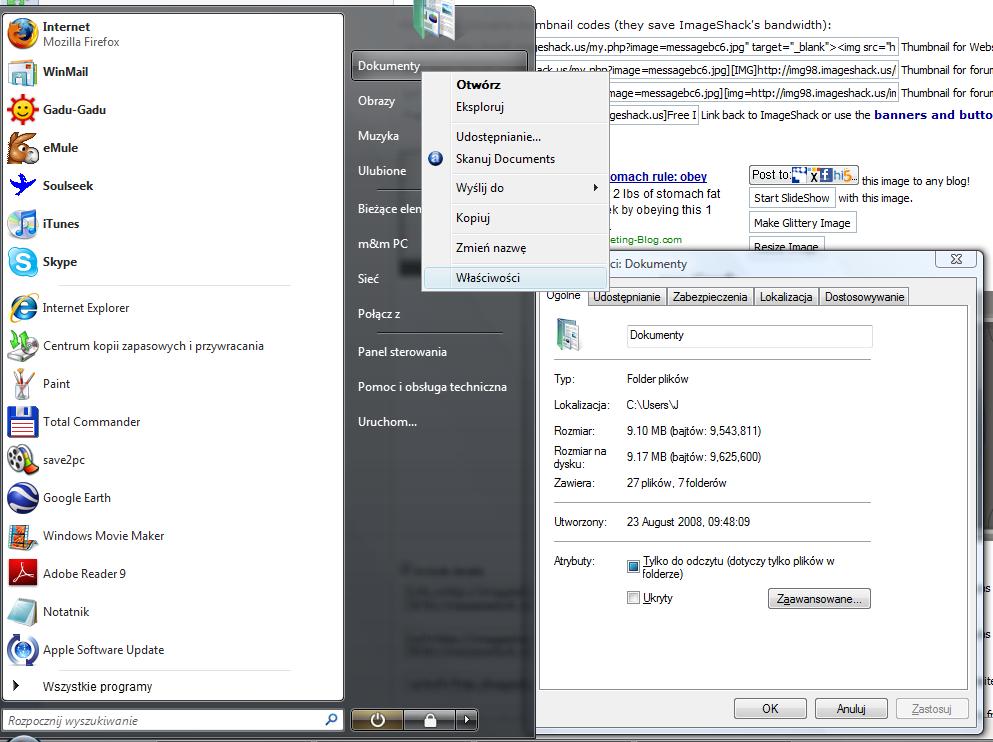Image resolution: width=993 pixels, height=742 pixels.
Task: Click the 'Dokumenty' folder name text field
Action: click(x=749, y=336)
